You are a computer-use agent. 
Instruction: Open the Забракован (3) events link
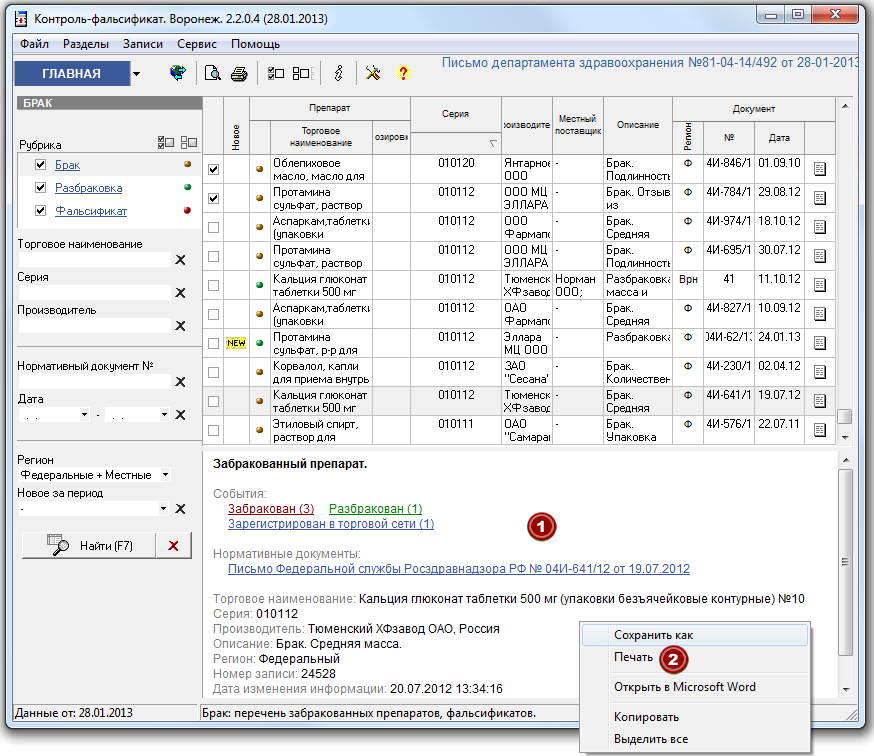271,508
